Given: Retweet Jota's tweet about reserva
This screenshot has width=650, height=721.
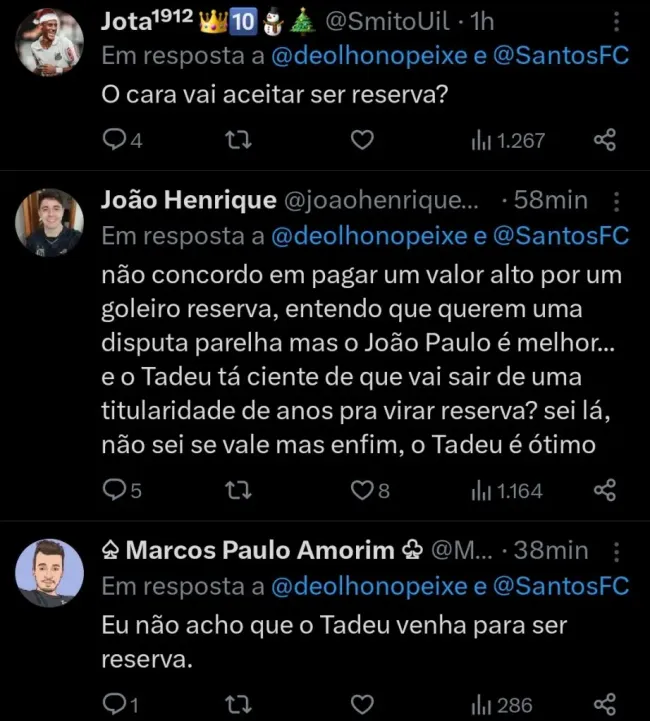Looking at the screenshot, I should [239, 140].
